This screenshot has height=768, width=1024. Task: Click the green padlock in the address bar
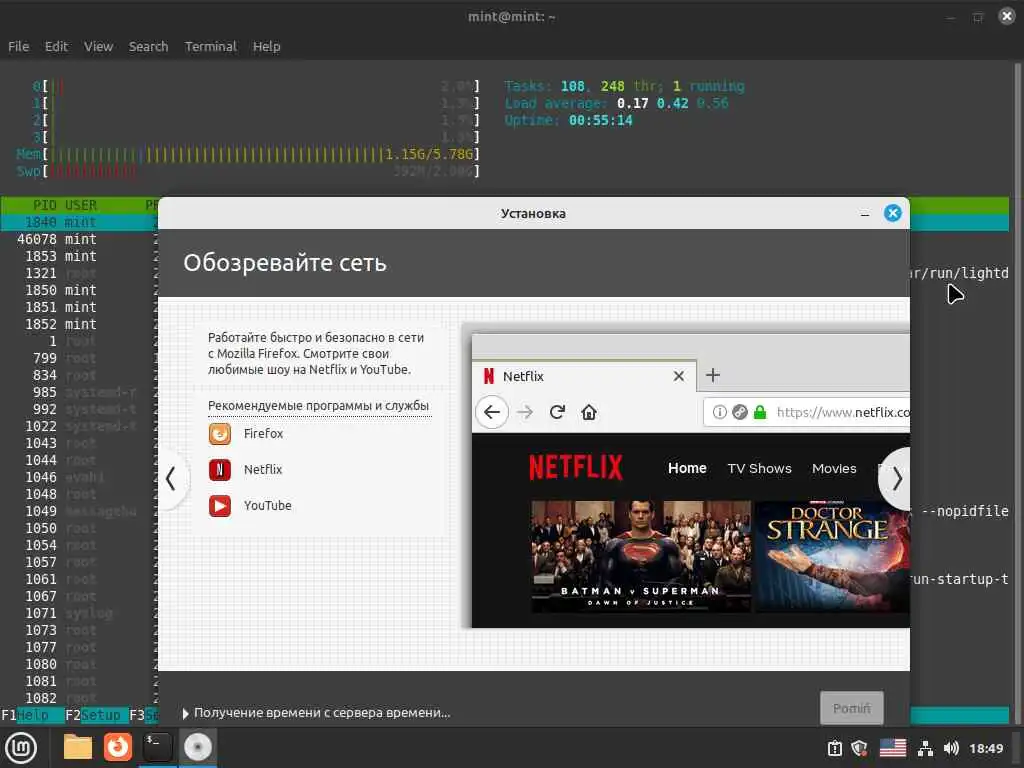760,412
